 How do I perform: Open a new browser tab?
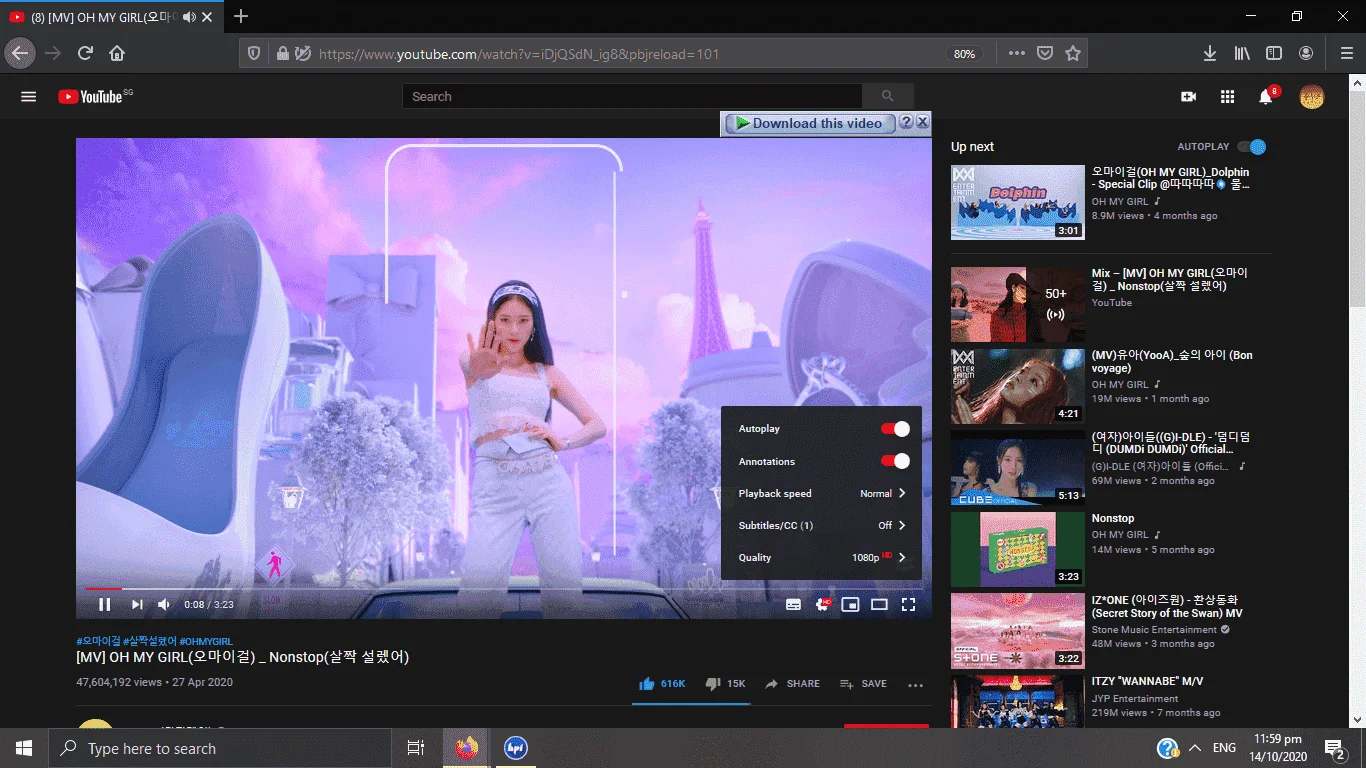(241, 16)
